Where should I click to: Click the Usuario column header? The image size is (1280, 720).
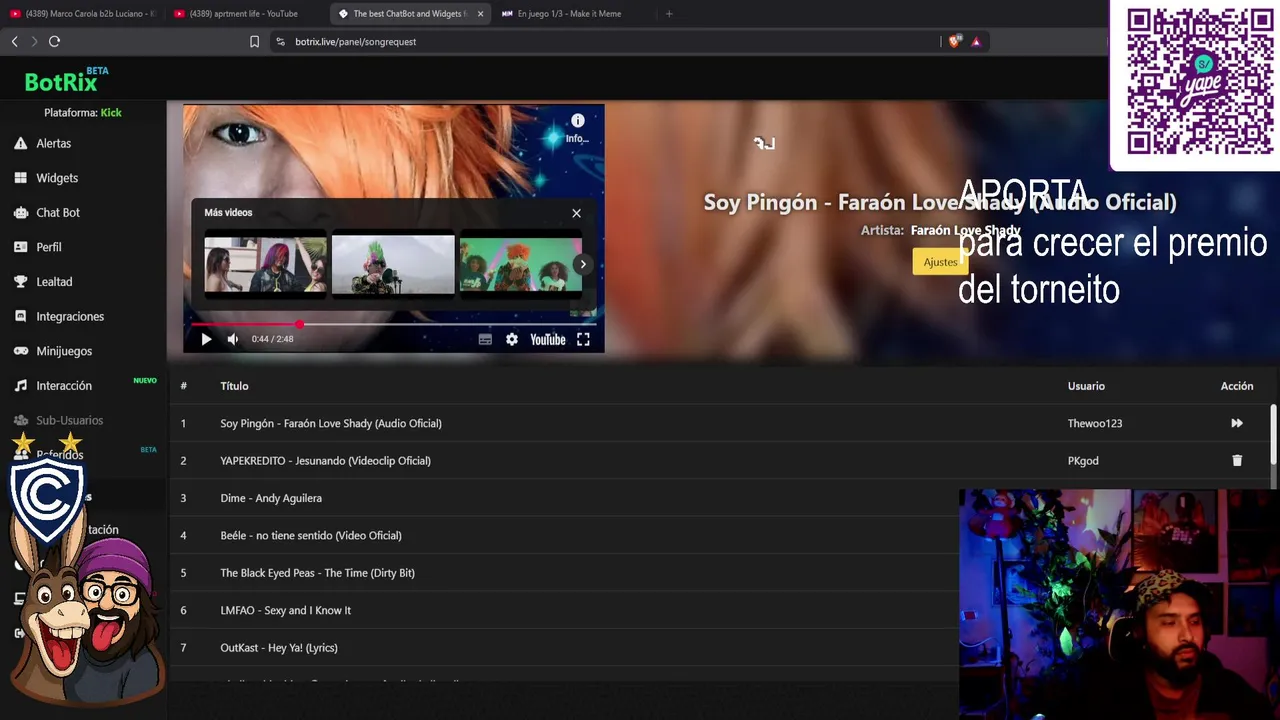point(1086,386)
